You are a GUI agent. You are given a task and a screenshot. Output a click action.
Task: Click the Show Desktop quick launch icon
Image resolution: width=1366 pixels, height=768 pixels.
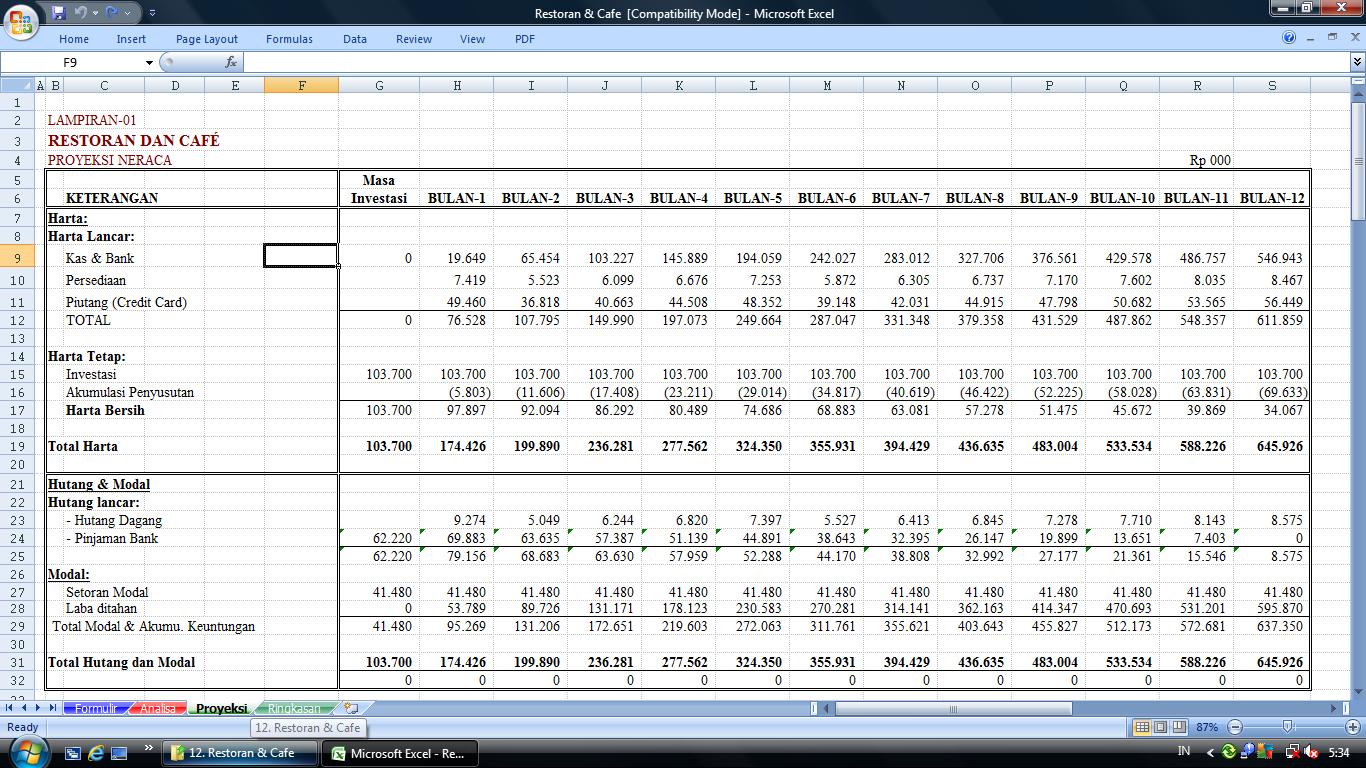(119, 752)
